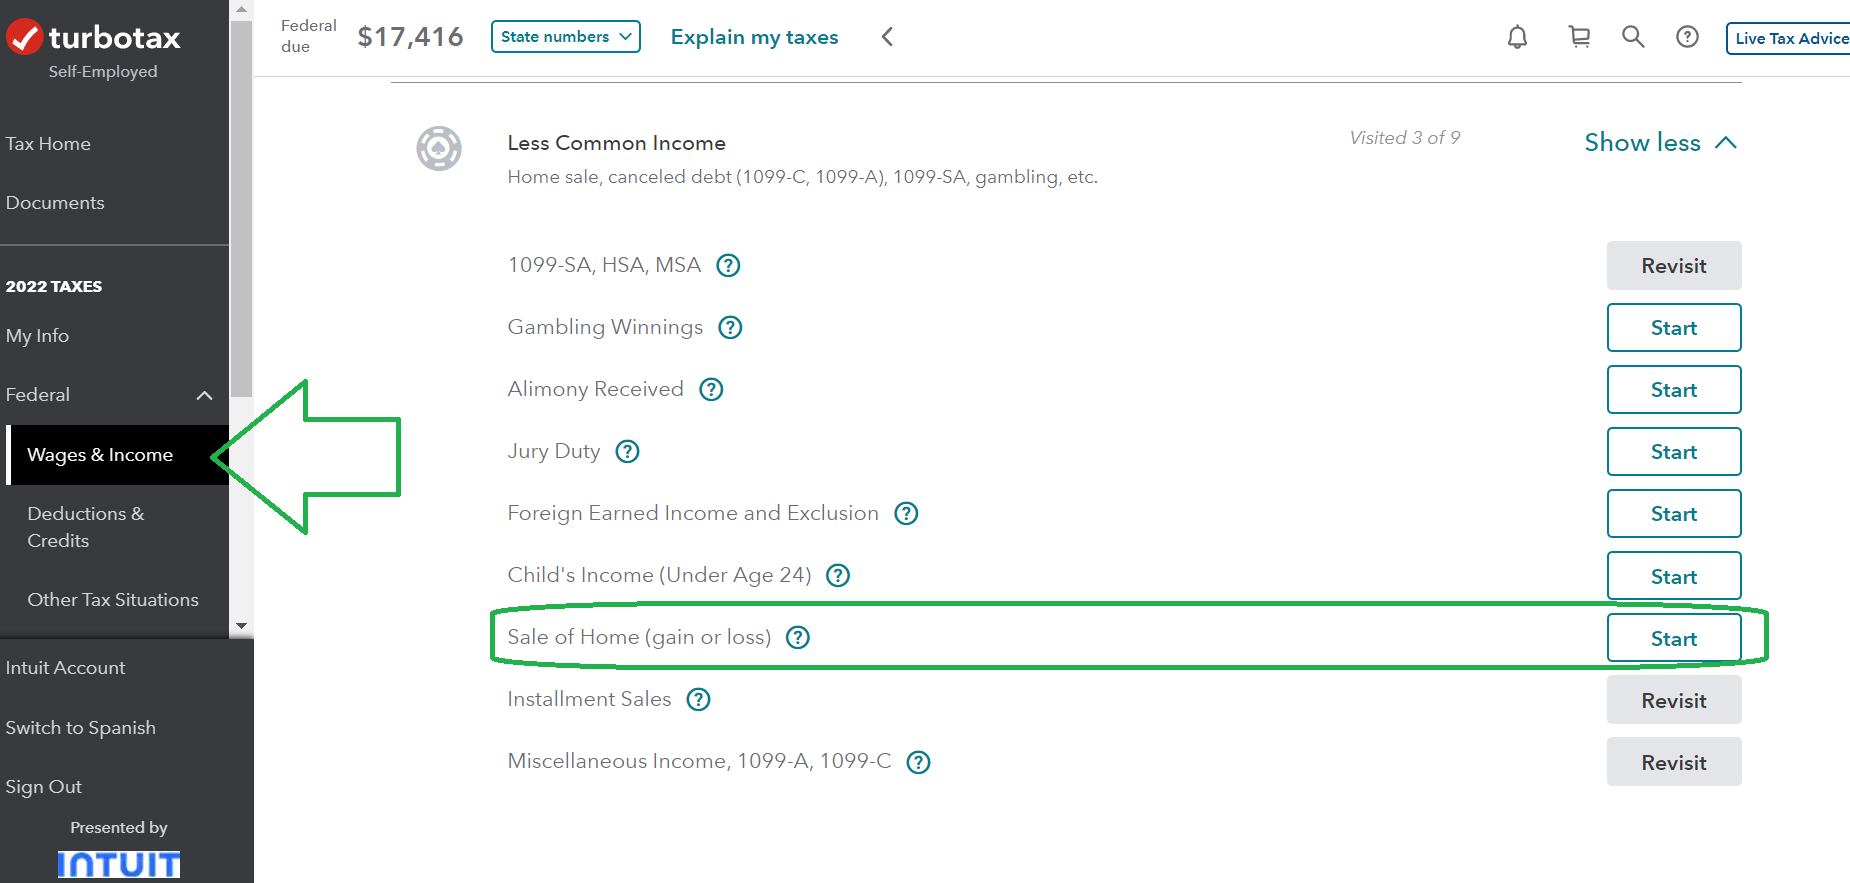This screenshot has width=1850, height=883.
Task: Click help icon beside Installment Sales
Action: [x=698, y=700]
